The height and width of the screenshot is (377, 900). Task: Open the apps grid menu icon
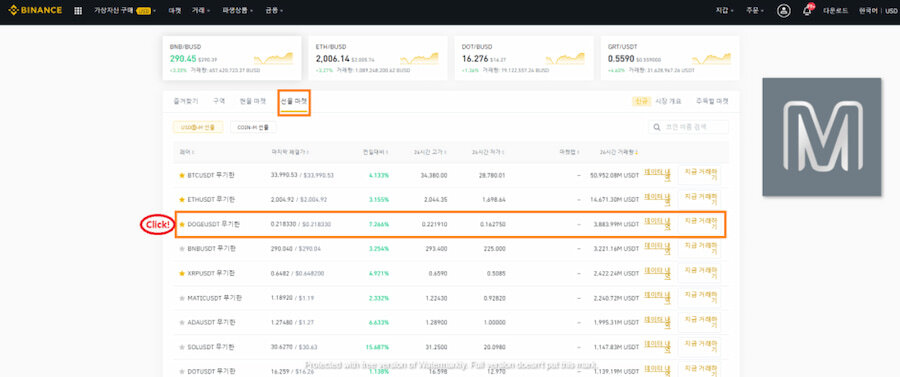pyautogui.click(x=78, y=11)
